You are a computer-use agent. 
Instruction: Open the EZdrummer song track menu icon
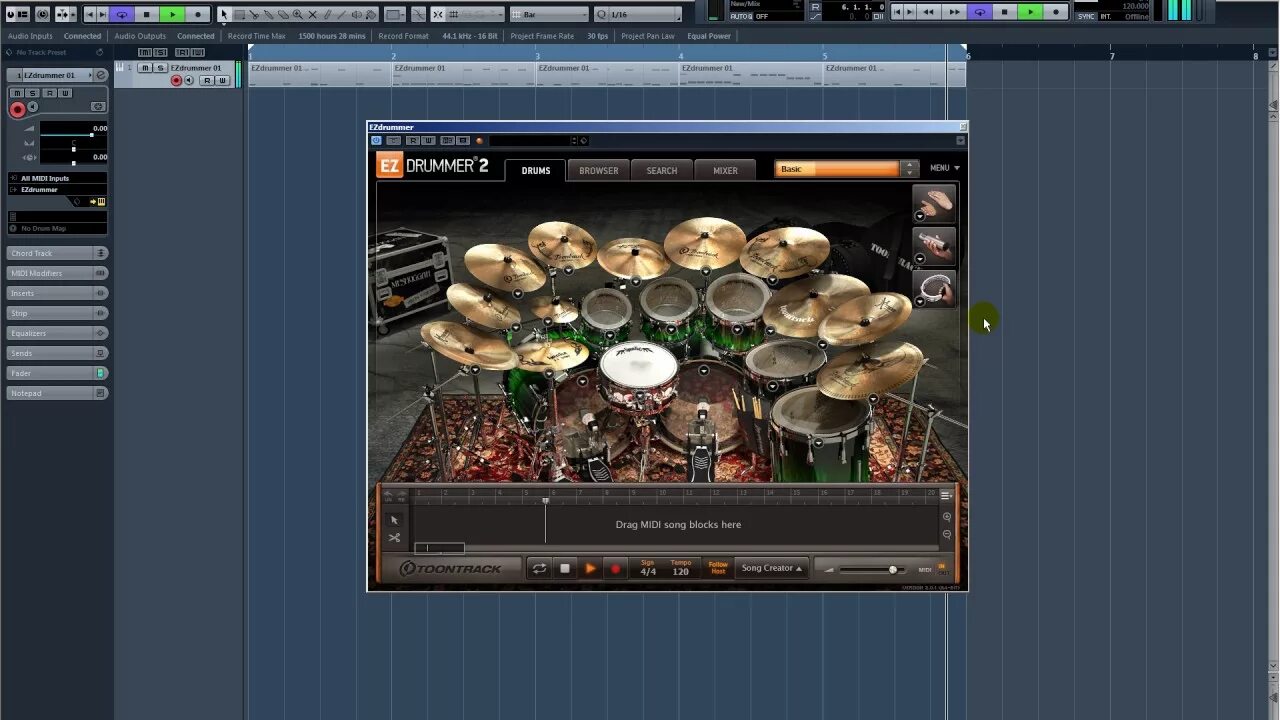946,495
